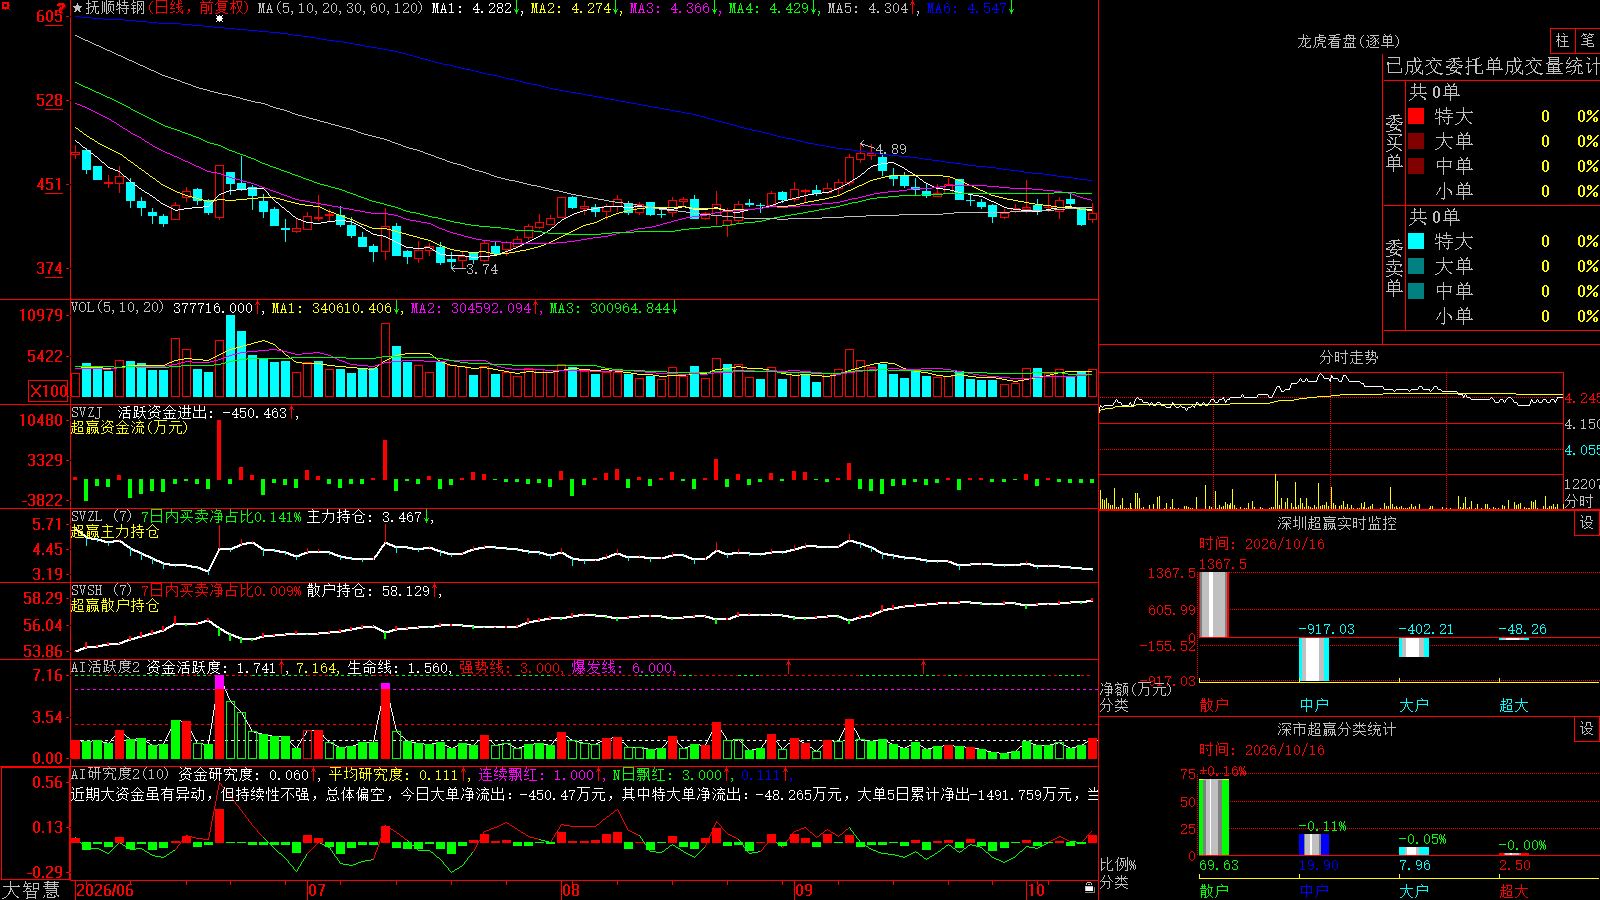Click the 龙虎看盘(逐单) panel title
Screen dimensions: 1600x900
pyautogui.click(x=1349, y=41)
